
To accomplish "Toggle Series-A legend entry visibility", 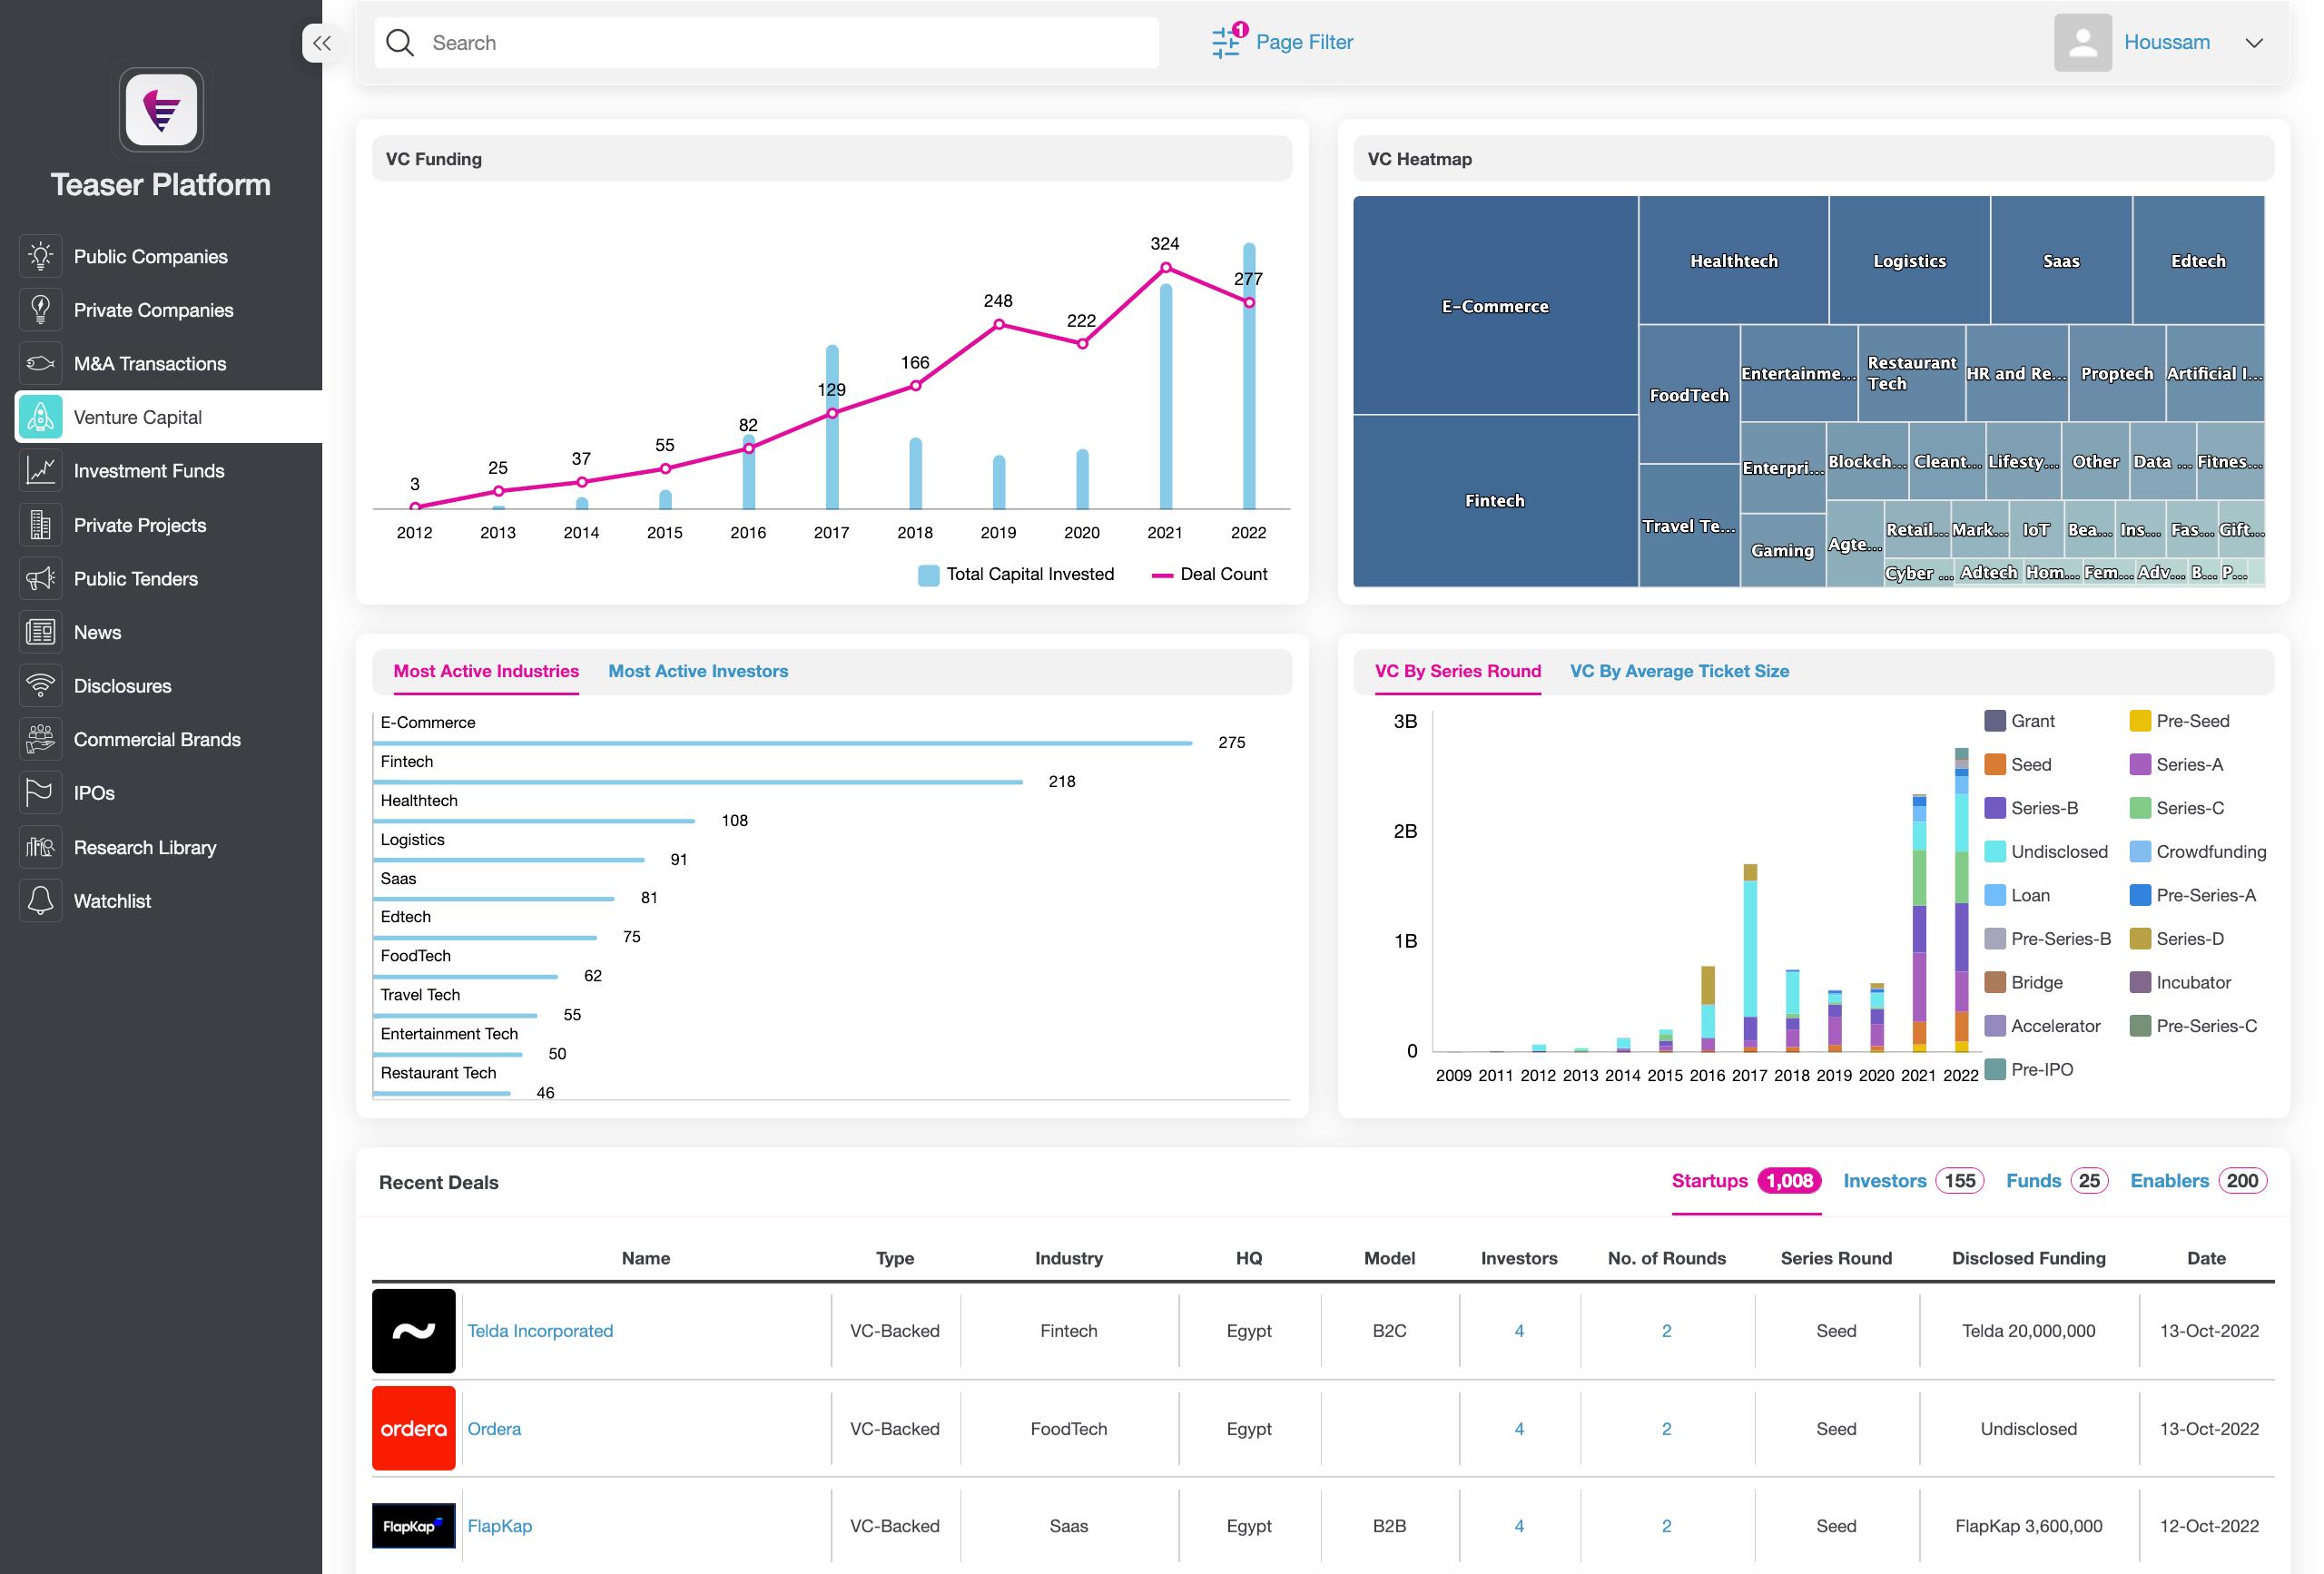I will click(x=2176, y=765).
